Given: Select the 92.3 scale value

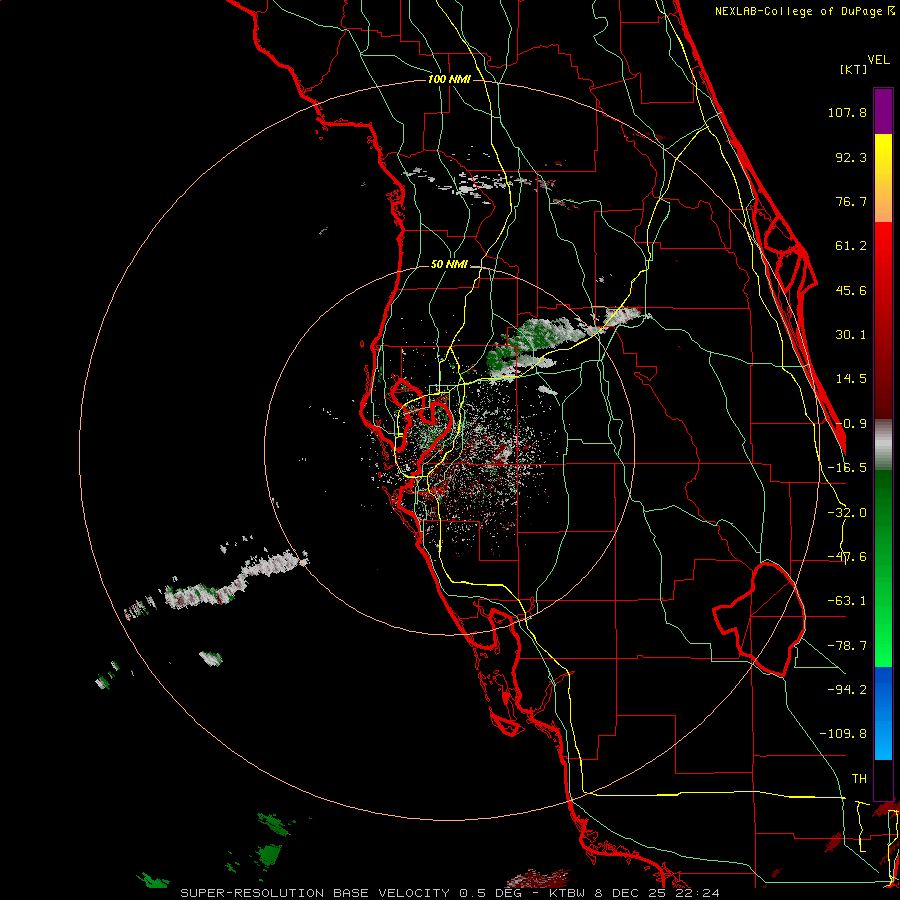Looking at the screenshot, I should click(x=851, y=157).
